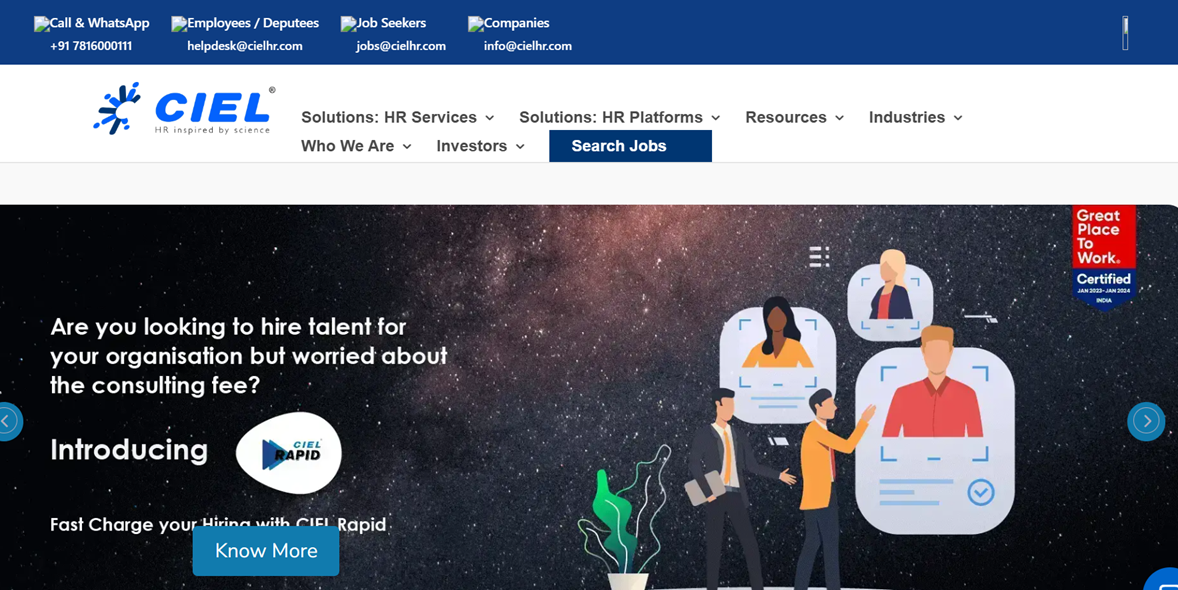The width and height of the screenshot is (1178, 590).
Task: Go to next carousel slide
Action: coord(1146,422)
